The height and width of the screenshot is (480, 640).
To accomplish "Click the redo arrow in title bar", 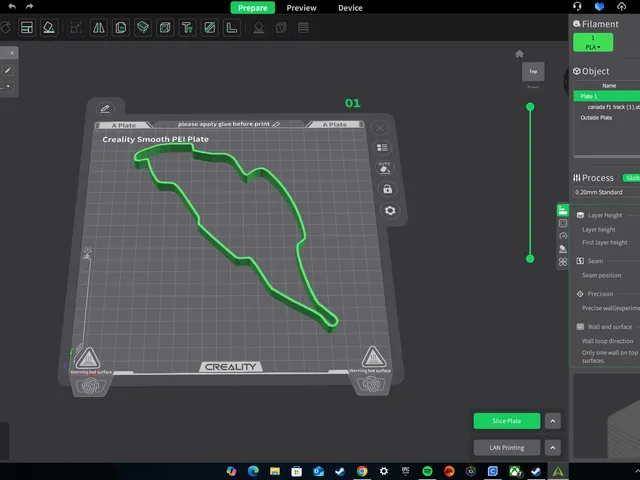I will click(29, 7).
